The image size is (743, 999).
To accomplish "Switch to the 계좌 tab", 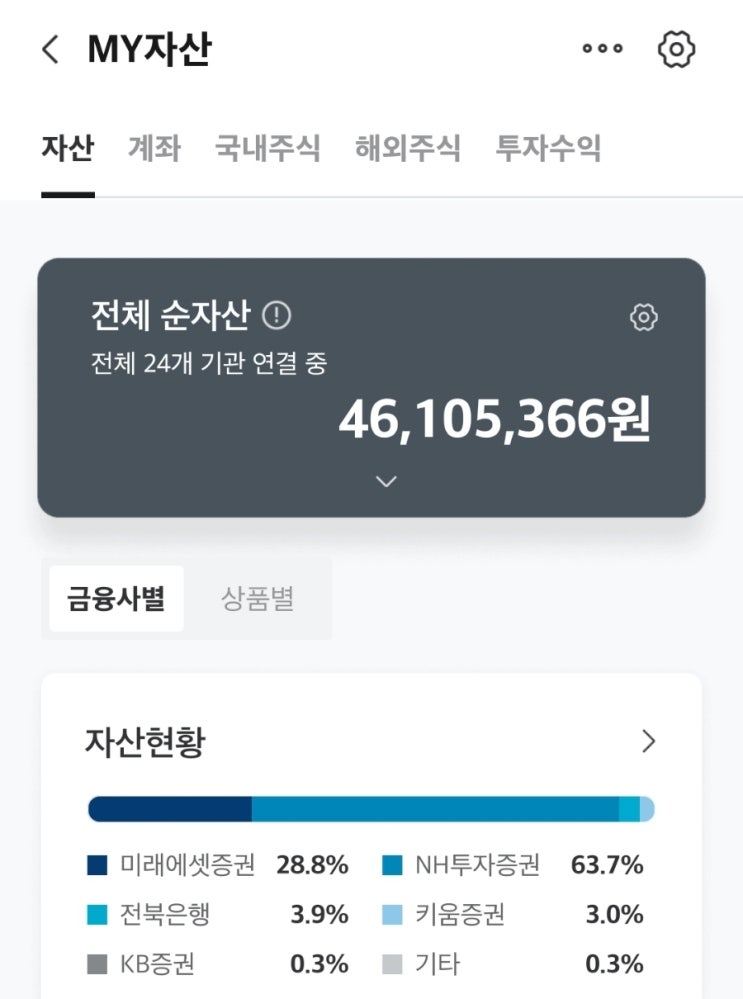I will pos(154,149).
